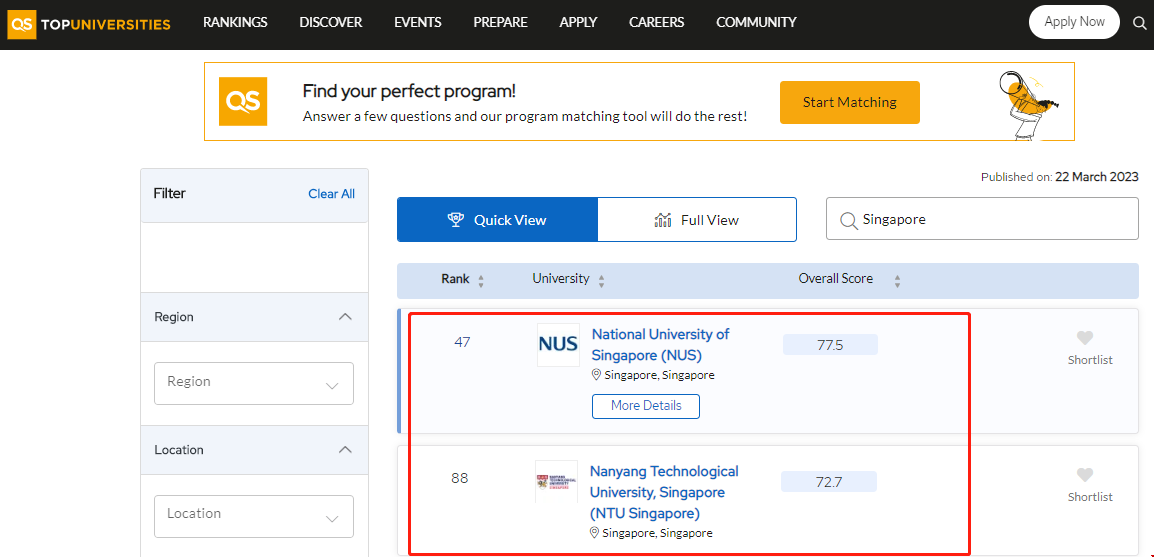The height and width of the screenshot is (557, 1154).
Task: Shortlist Nanyang Technological University heart icon
Action: pyautogui.click(x=1085, y=475)
